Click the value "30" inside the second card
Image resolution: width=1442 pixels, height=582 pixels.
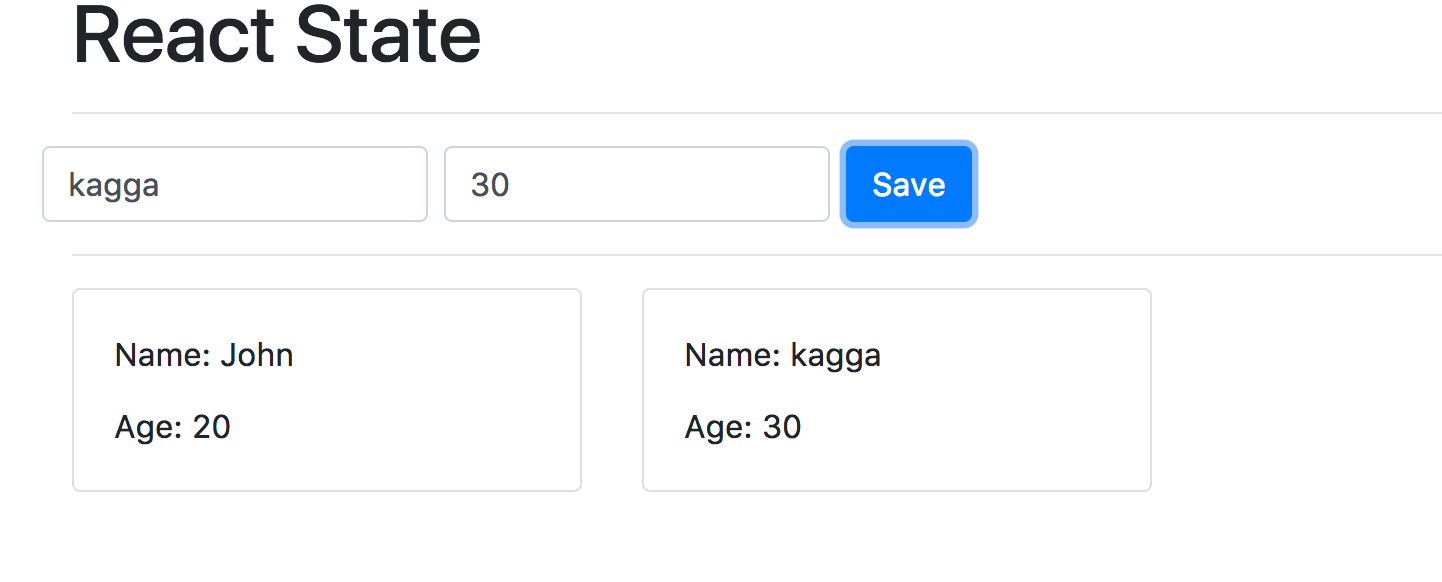(782, 427)
